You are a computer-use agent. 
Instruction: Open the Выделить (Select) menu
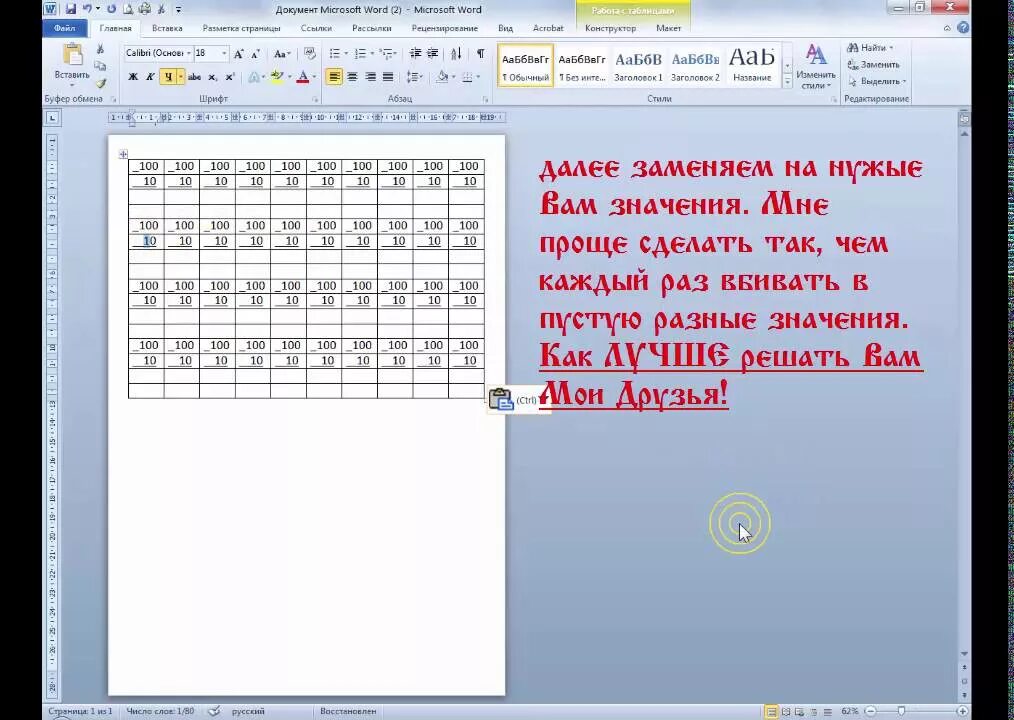click(877, 82)
